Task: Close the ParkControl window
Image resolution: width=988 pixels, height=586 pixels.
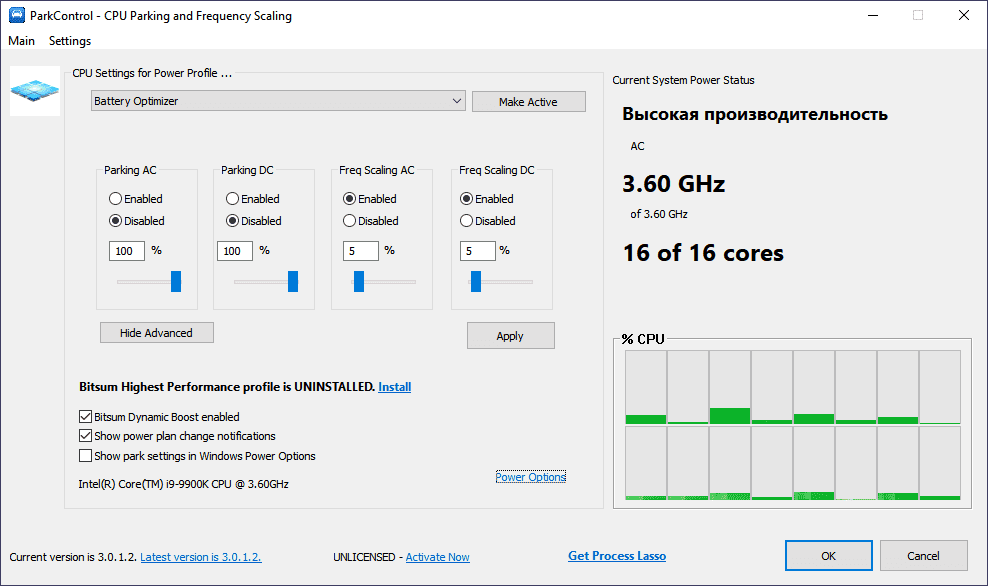Action: [963, 15]
